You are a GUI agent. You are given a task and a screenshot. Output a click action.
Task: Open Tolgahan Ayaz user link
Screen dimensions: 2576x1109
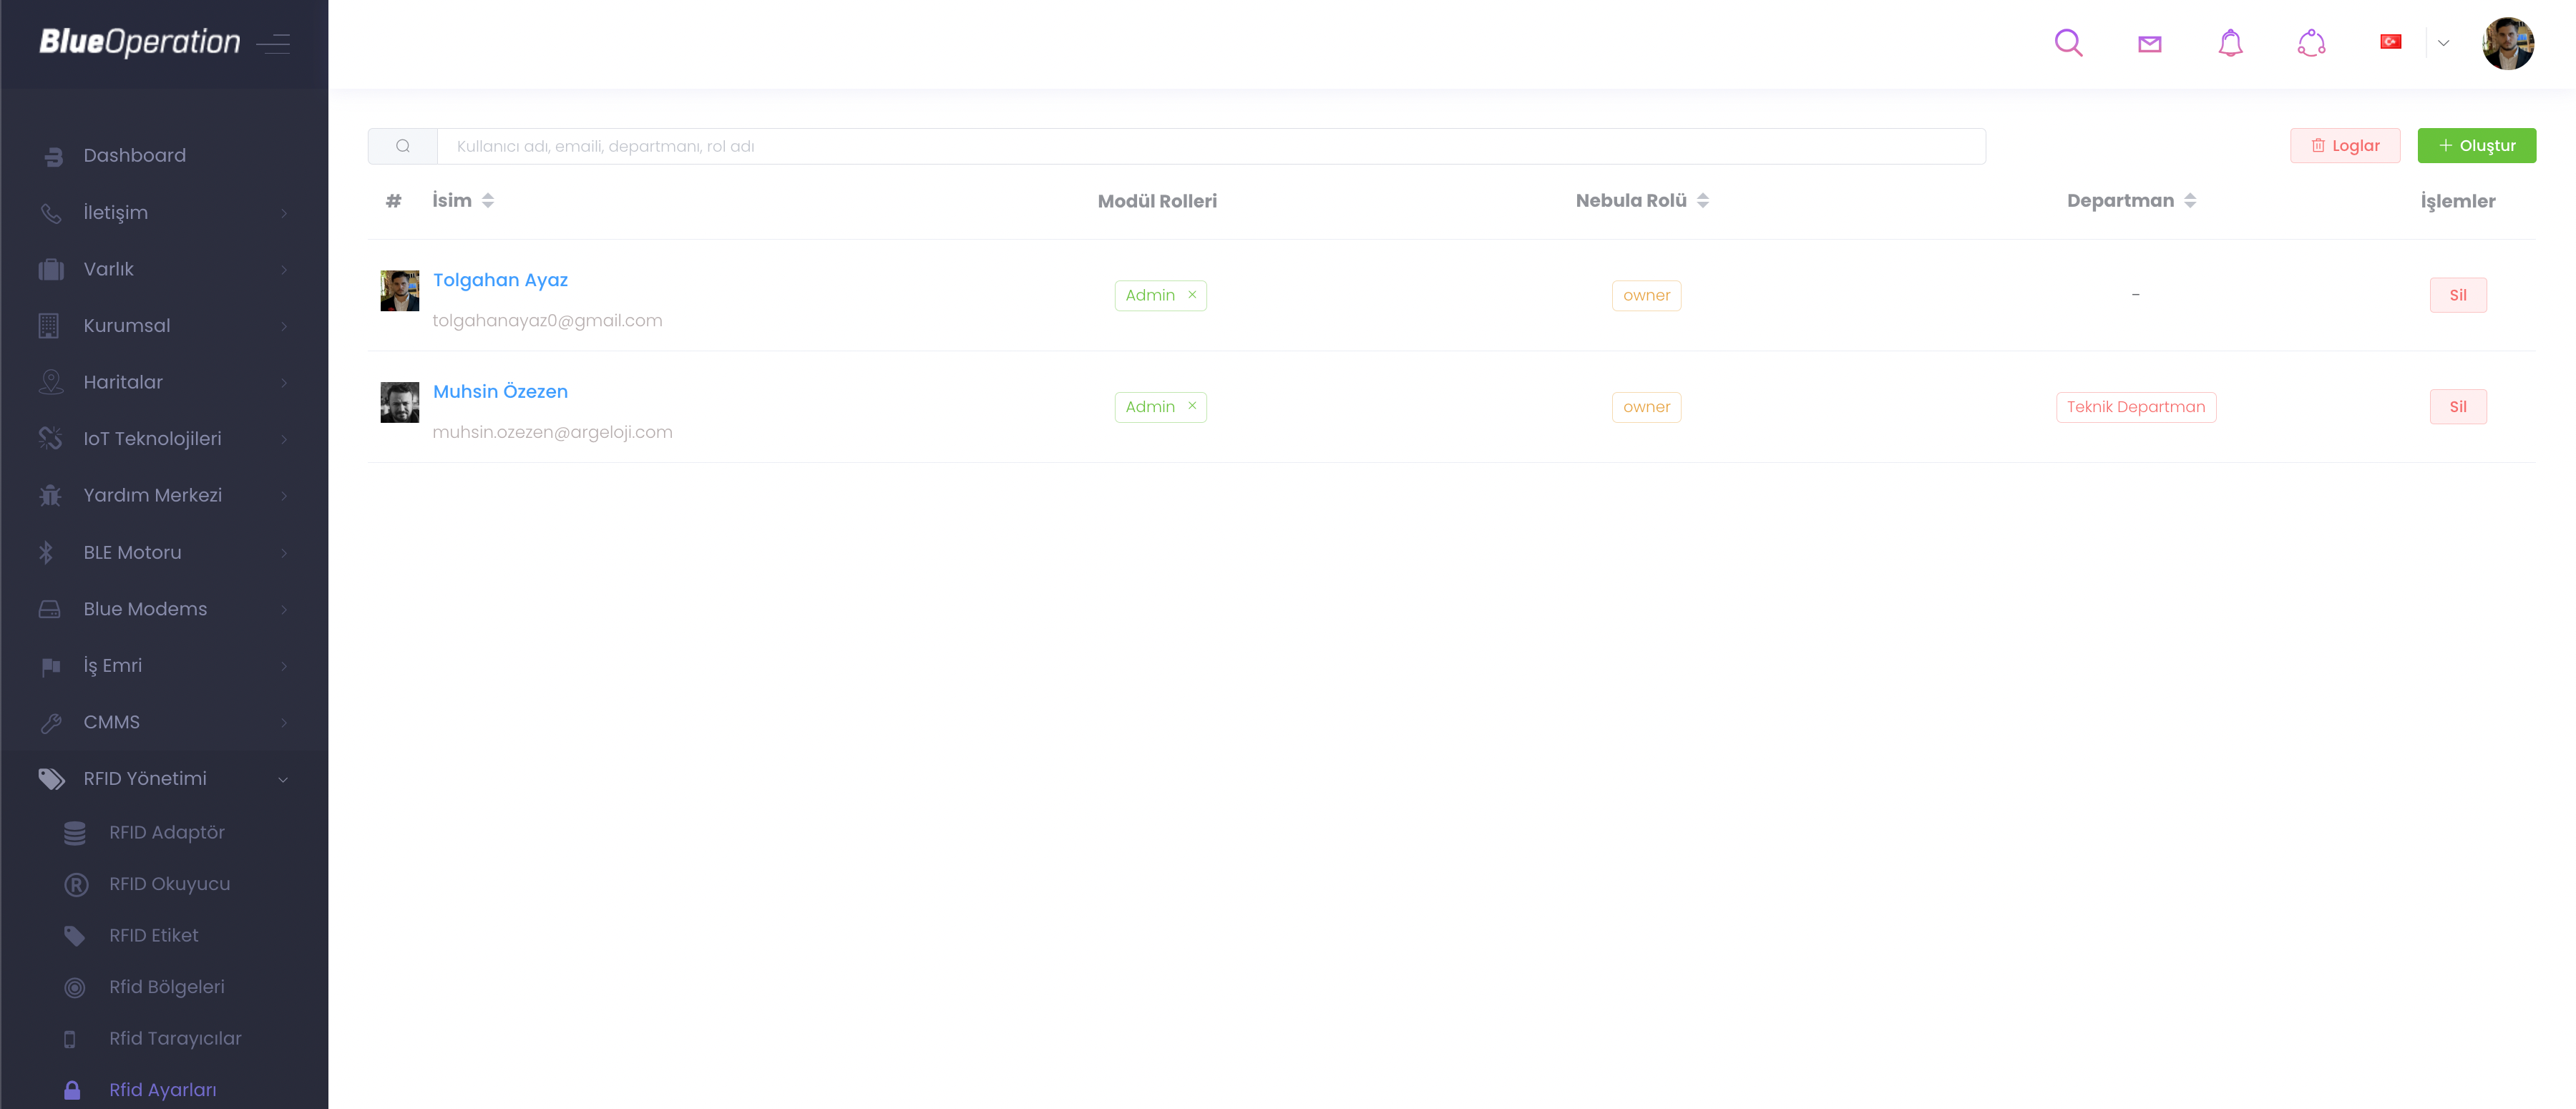tap(500, 280)
